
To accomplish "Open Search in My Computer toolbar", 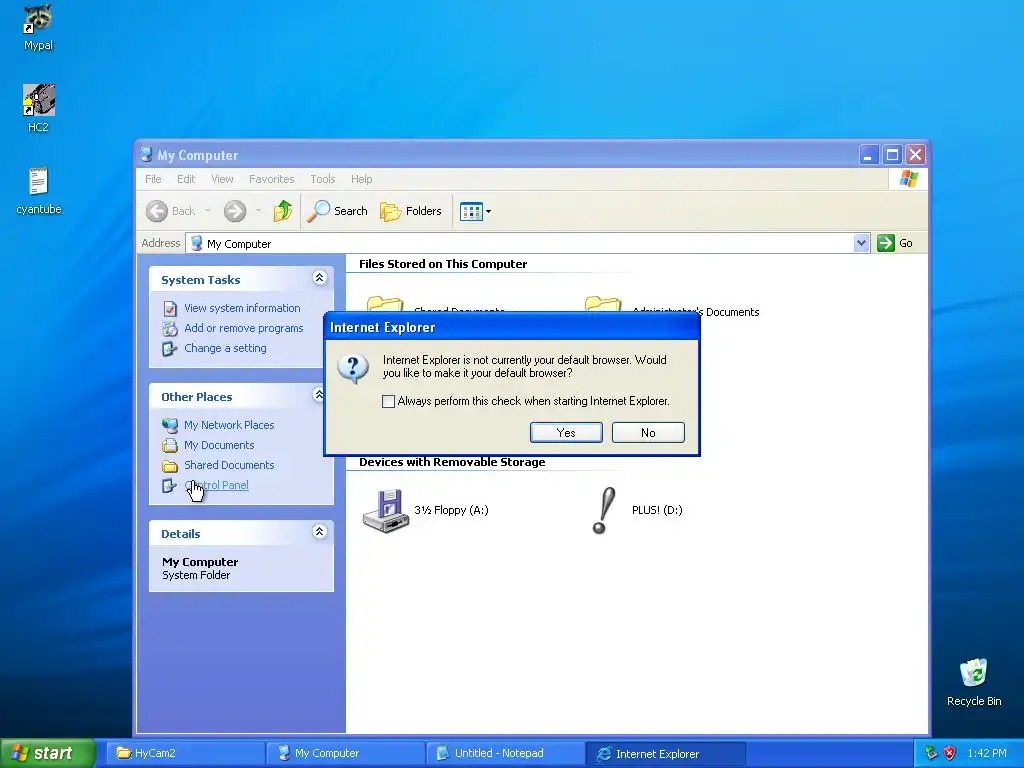I will 338,211.
